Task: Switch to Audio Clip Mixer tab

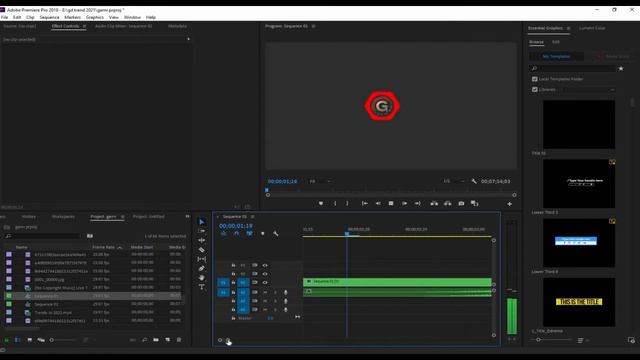Action: coord(123,26)
